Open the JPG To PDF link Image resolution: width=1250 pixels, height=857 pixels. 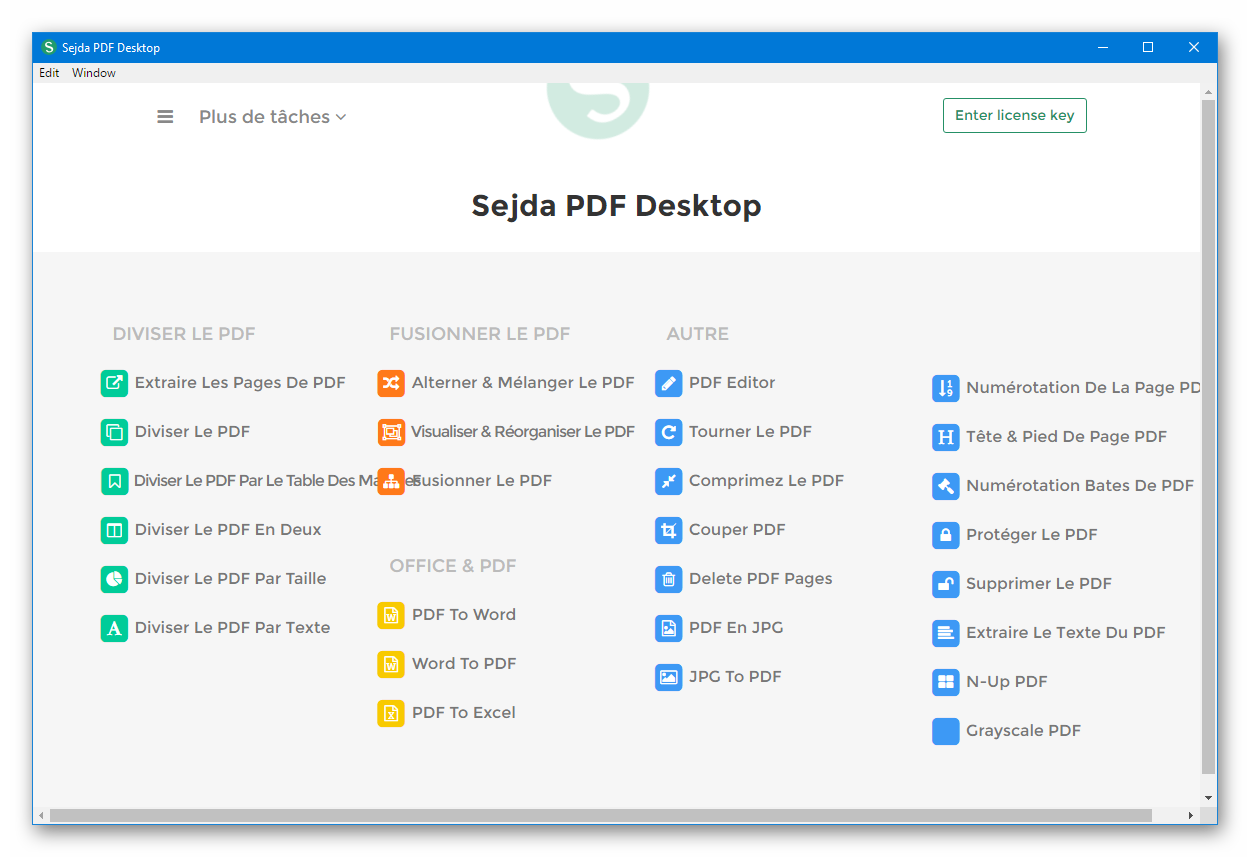click(735, 677)
